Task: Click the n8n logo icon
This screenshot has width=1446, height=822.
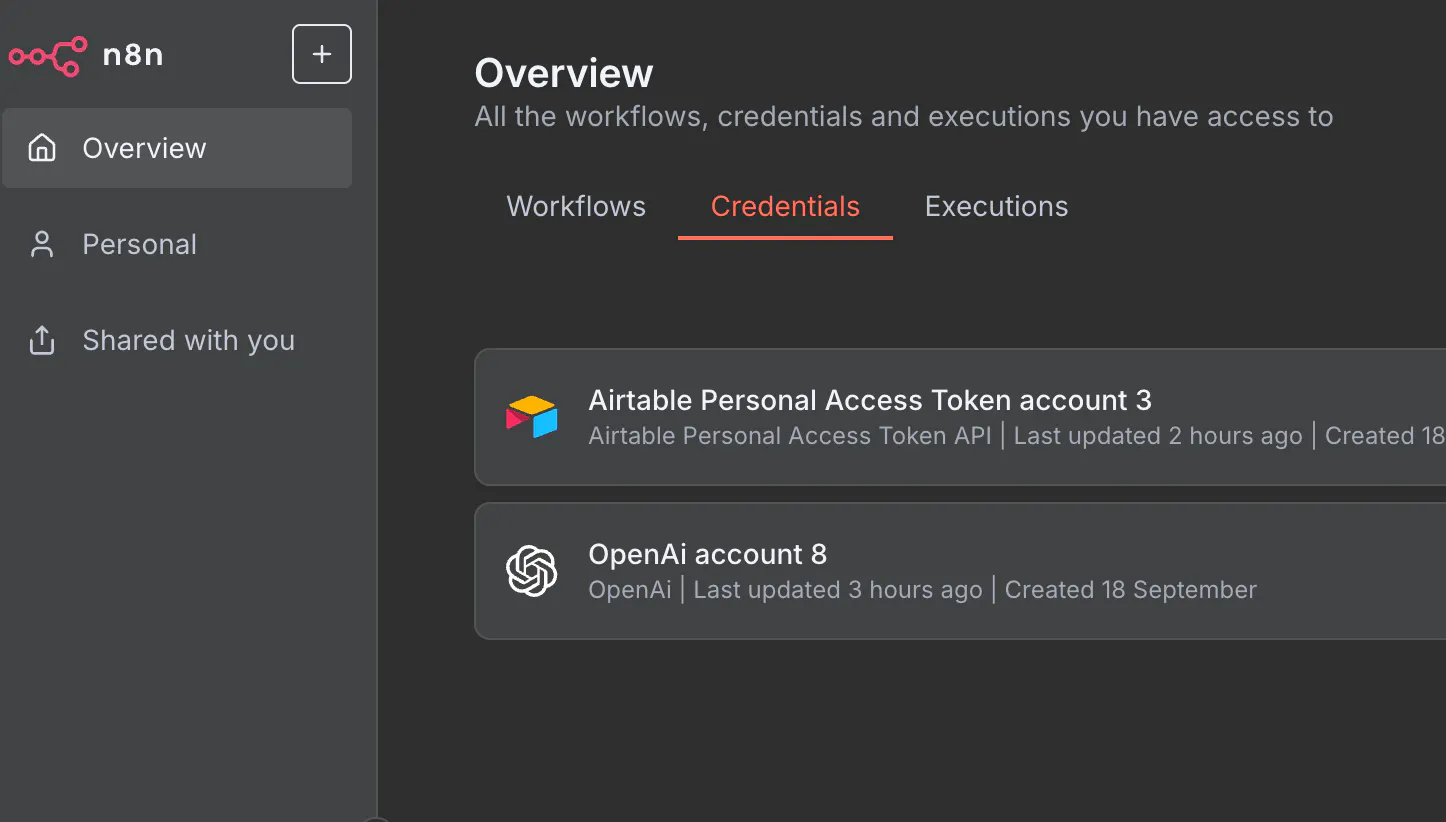Action: click(47, 55)
